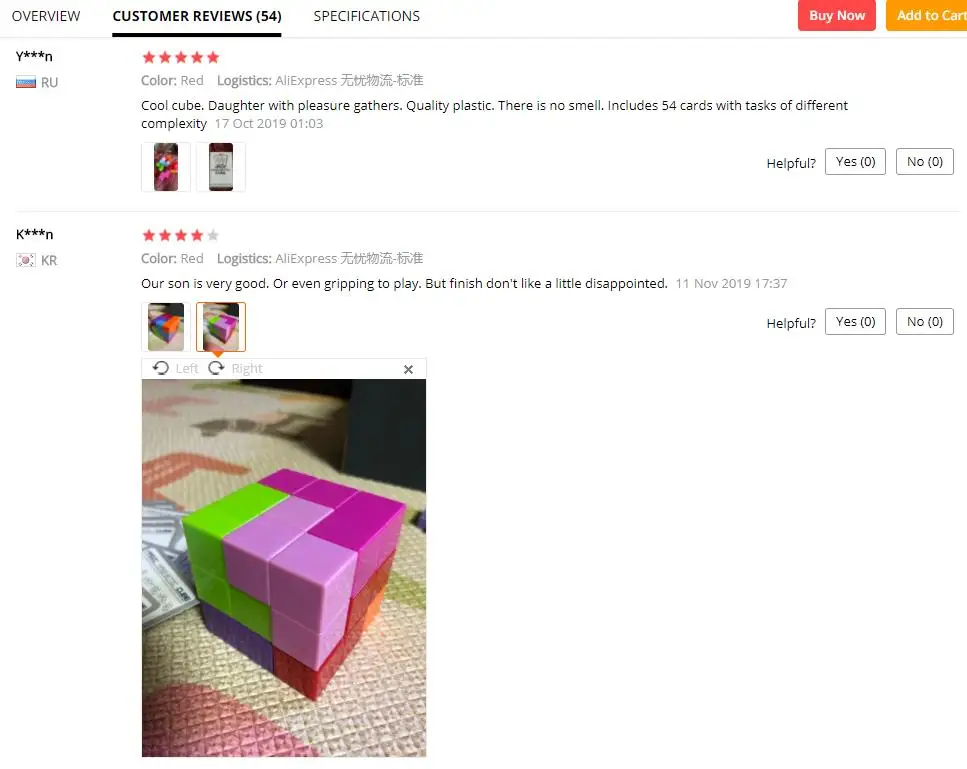This screenshot has width=967, height=769.
Task: Select the CUSTOMER REVIEWS (54) tab
Action: pyautogui.click(x=197, y=16)
